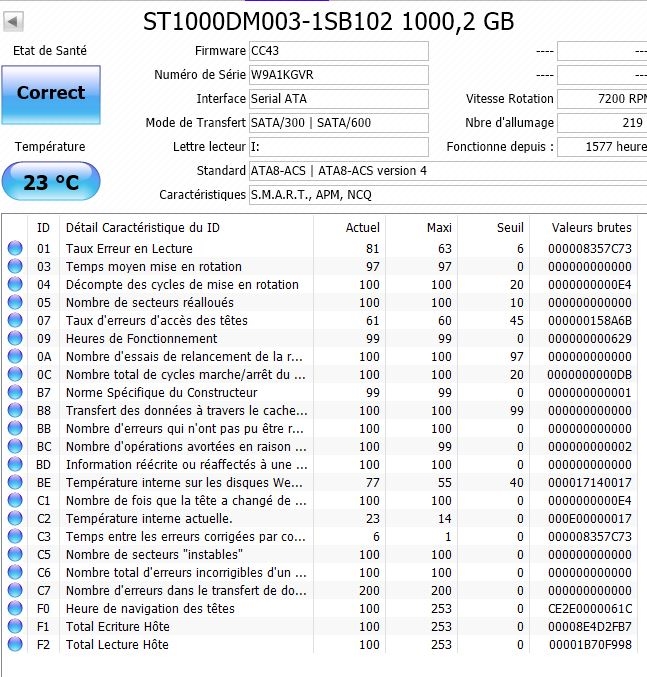The width and height of the screenshot is (647, 677).
Task: Click the Détail Caractéristique du ID header
Action: (185, 227)
